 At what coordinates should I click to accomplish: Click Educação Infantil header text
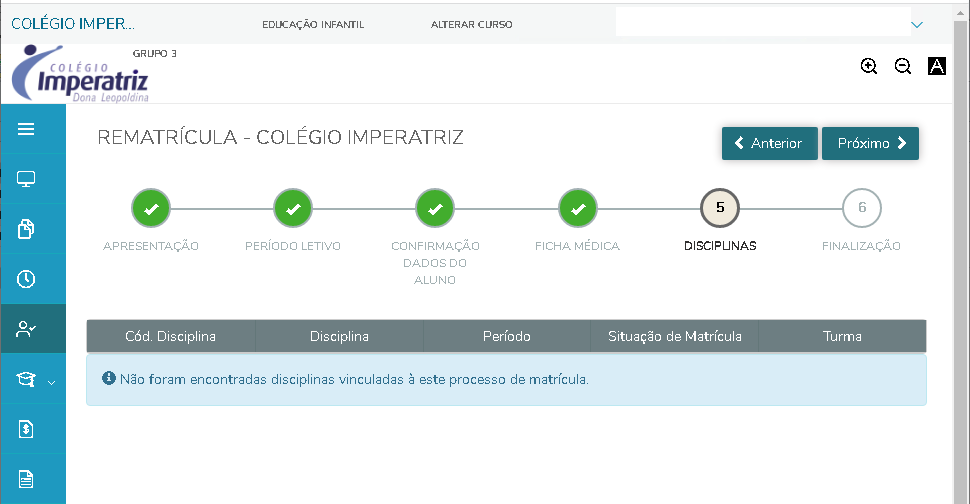(x=313, y=25)
